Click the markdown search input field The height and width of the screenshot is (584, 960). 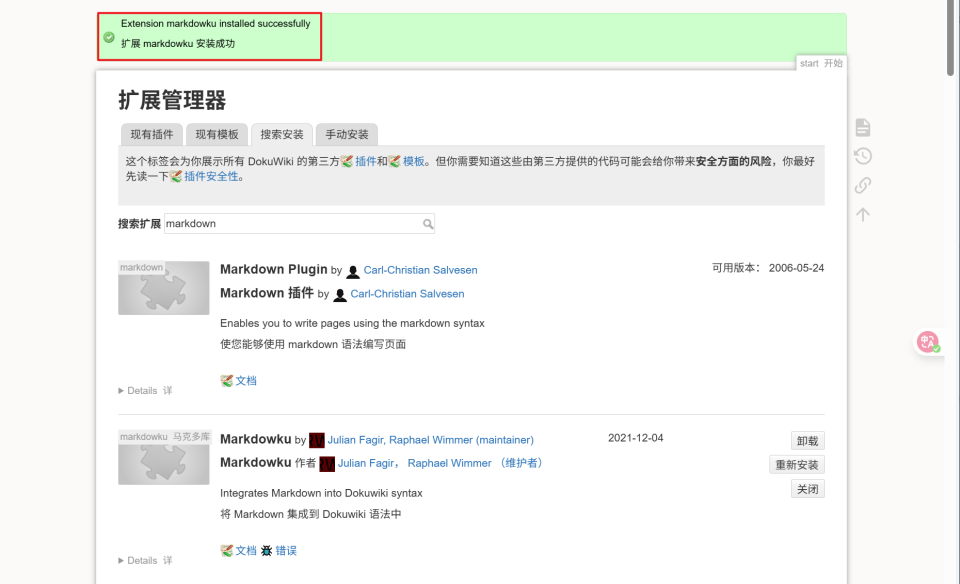click(290, 223)
